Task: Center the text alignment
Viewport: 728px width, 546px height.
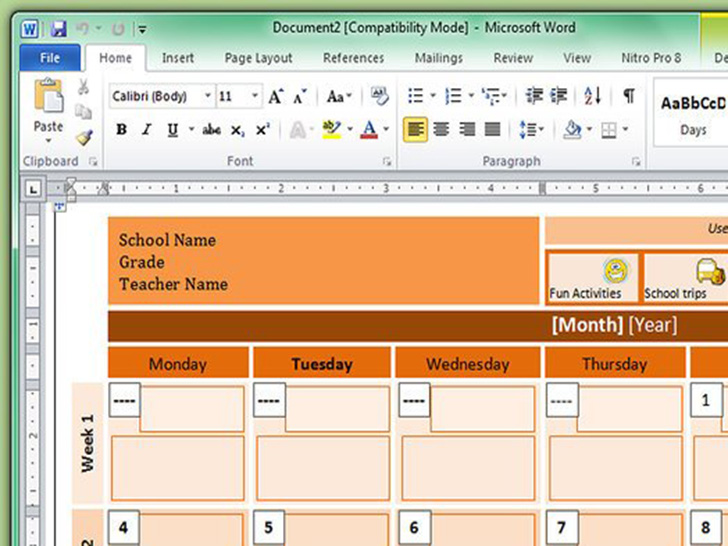Action: 441,130
